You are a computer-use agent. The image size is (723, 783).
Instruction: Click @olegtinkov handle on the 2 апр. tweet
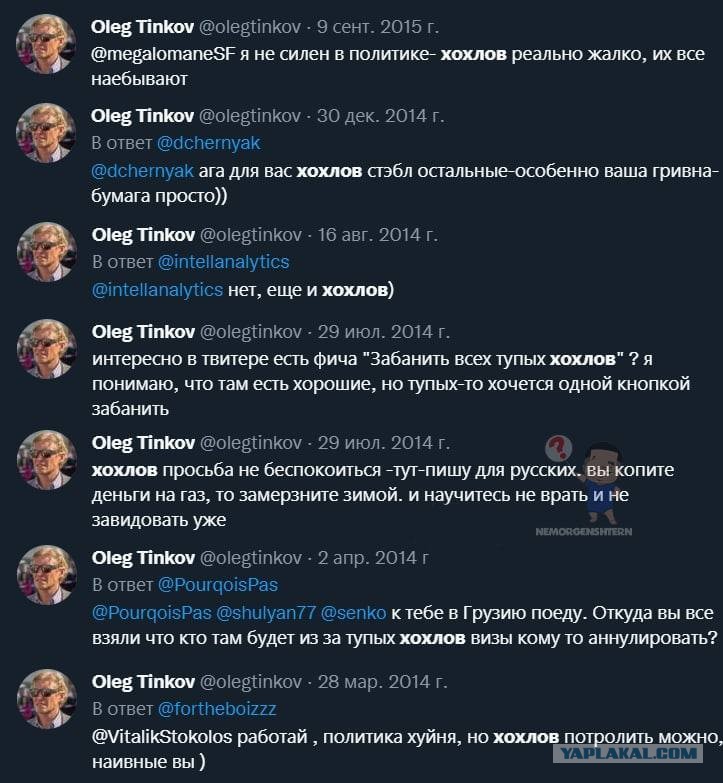point(251,557)
